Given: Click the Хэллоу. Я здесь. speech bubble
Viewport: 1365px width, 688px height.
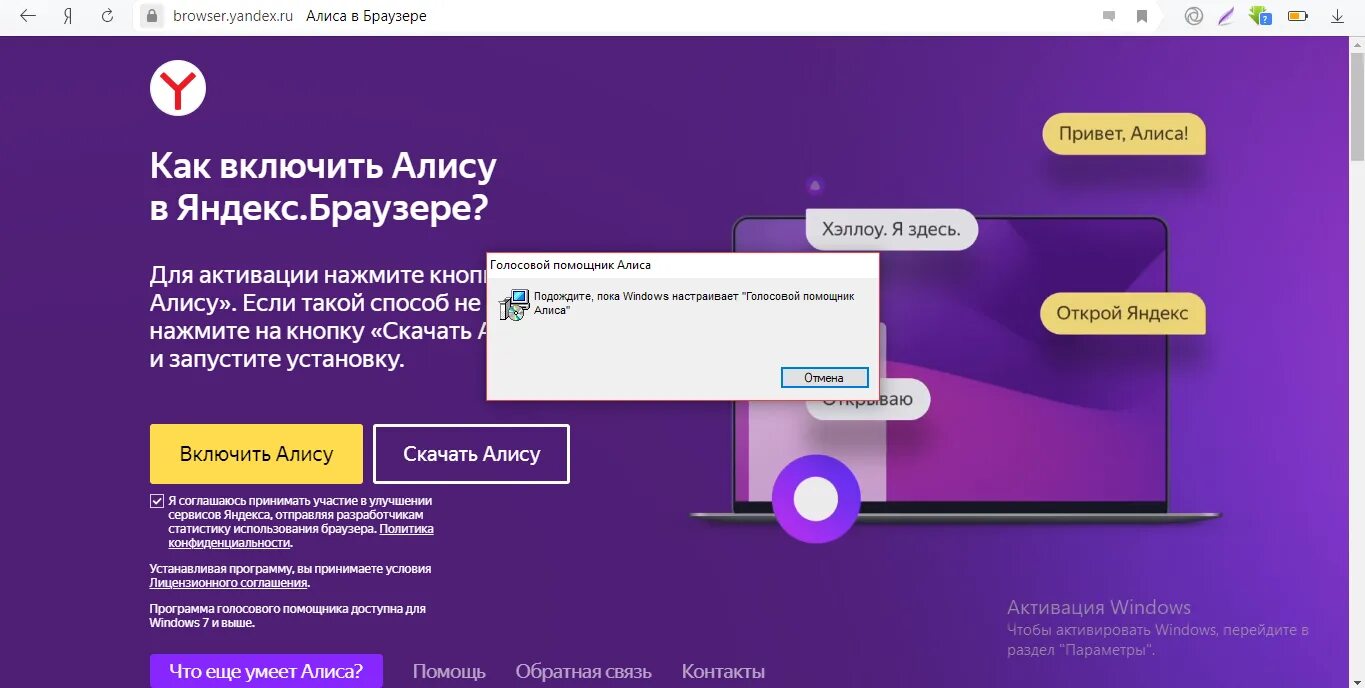Looking at the screenshot, I should pos(891,229).
